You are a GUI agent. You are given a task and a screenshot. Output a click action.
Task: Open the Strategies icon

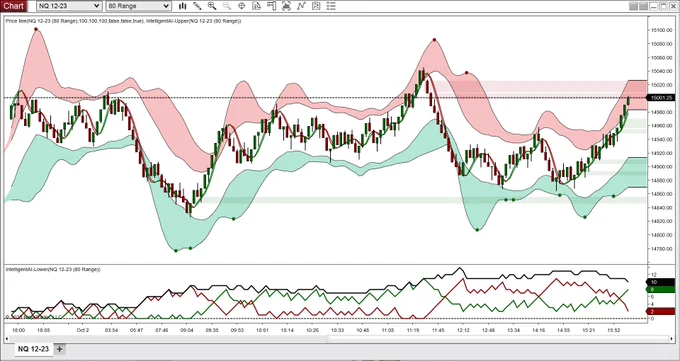pos(301,6)
